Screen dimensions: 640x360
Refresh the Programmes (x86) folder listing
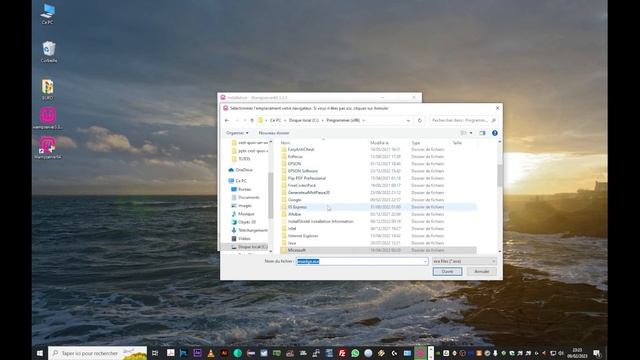coord(420,120)
